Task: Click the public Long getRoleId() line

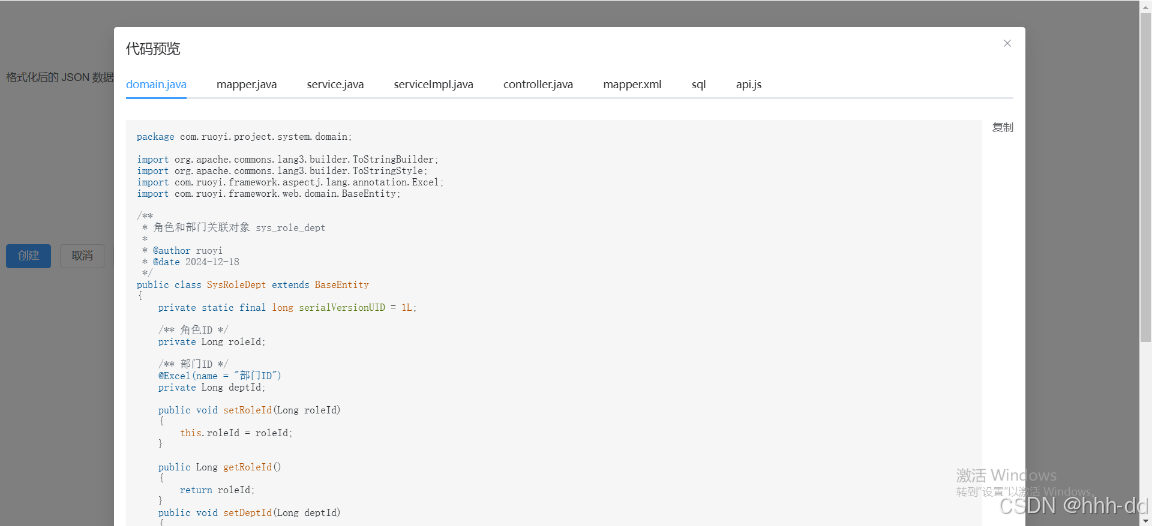Action: [220, 466]
